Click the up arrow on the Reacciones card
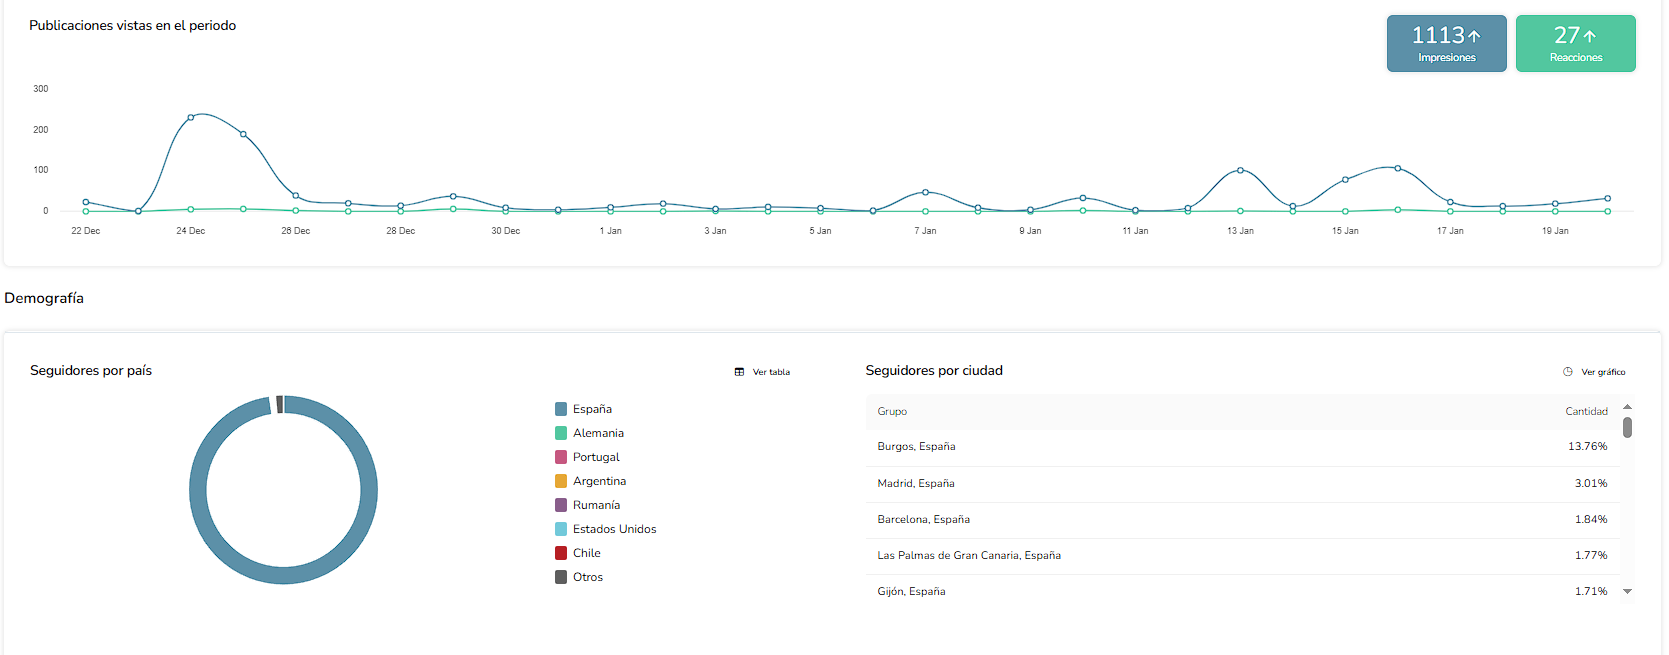The image size is (1669, 655). 1590,36
